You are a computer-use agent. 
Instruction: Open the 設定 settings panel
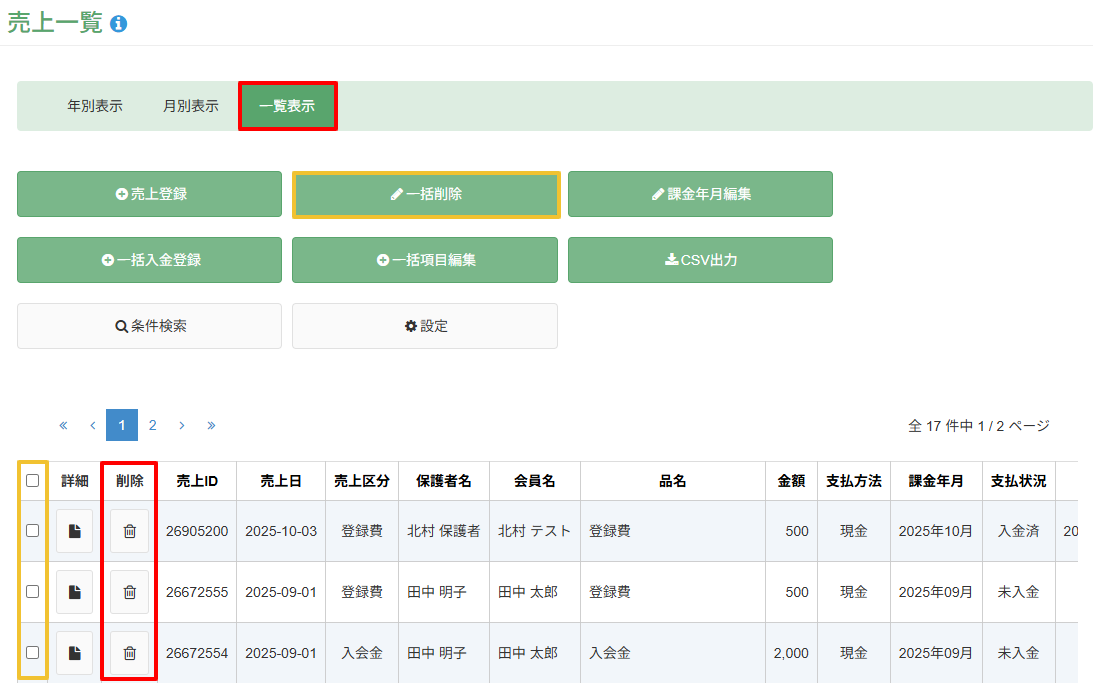coord(425,326)
